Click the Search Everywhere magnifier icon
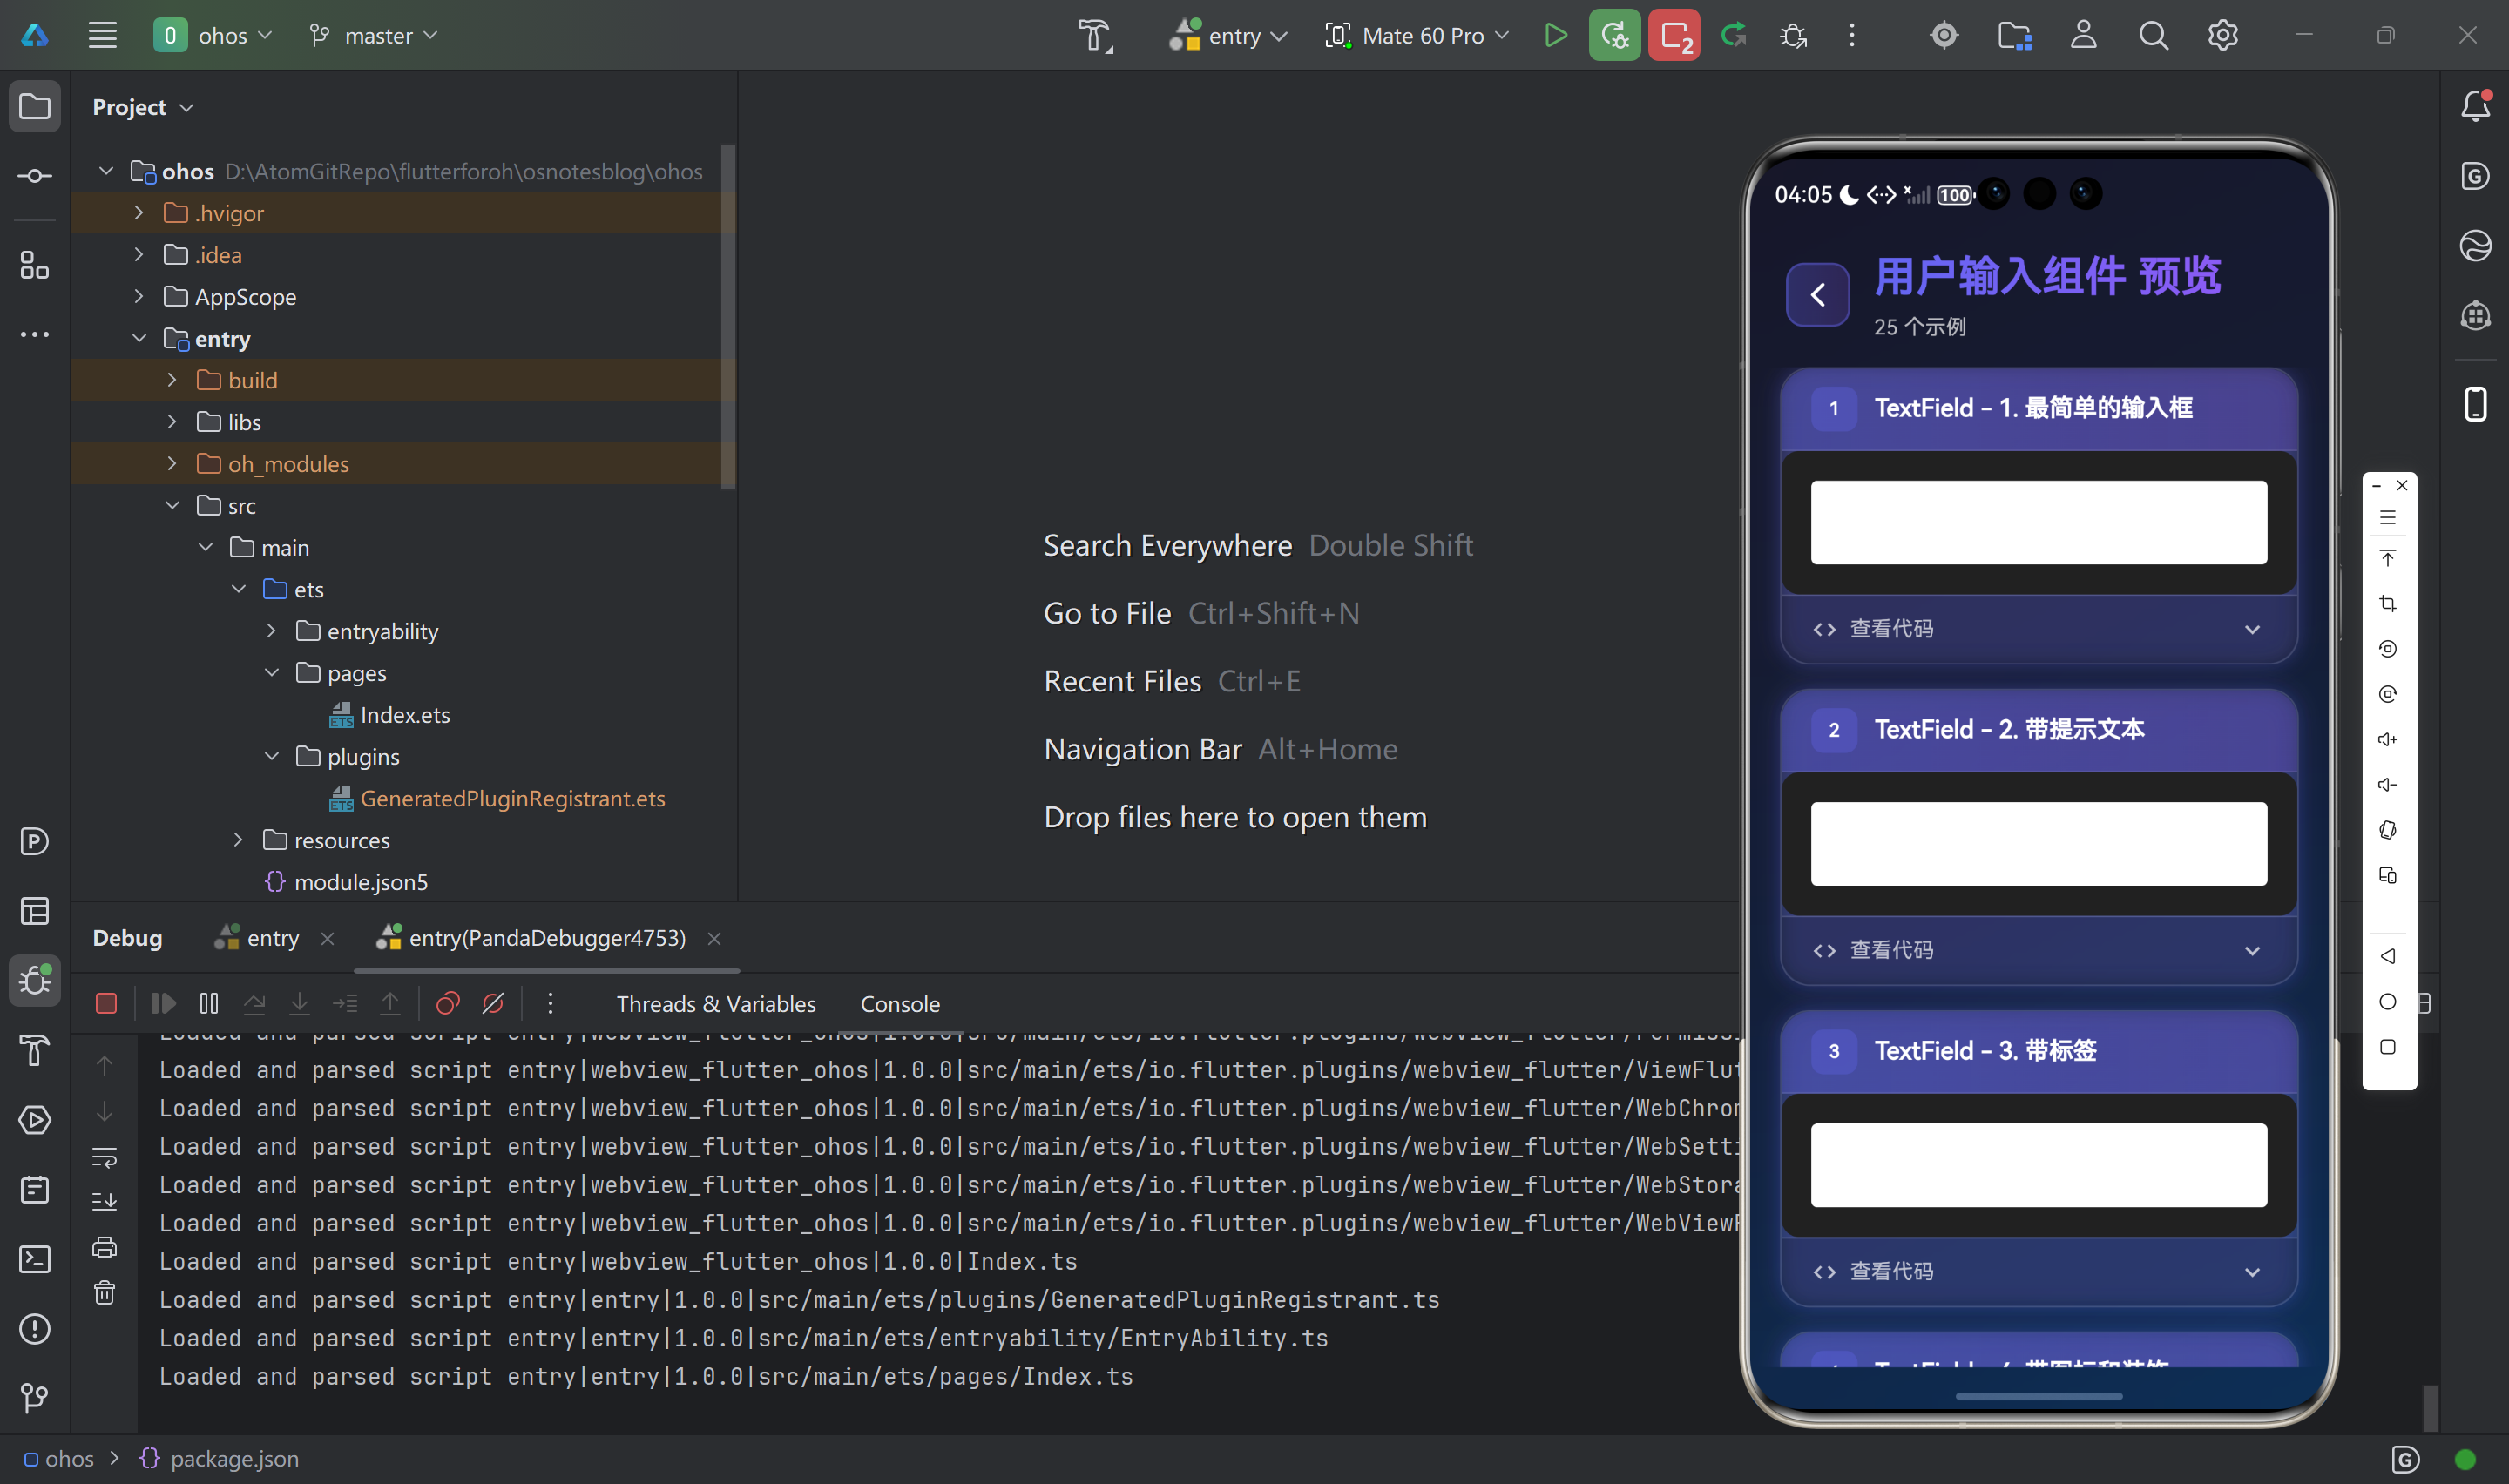This screenshot has height=1484, width=2509. tap(2153, 36)
